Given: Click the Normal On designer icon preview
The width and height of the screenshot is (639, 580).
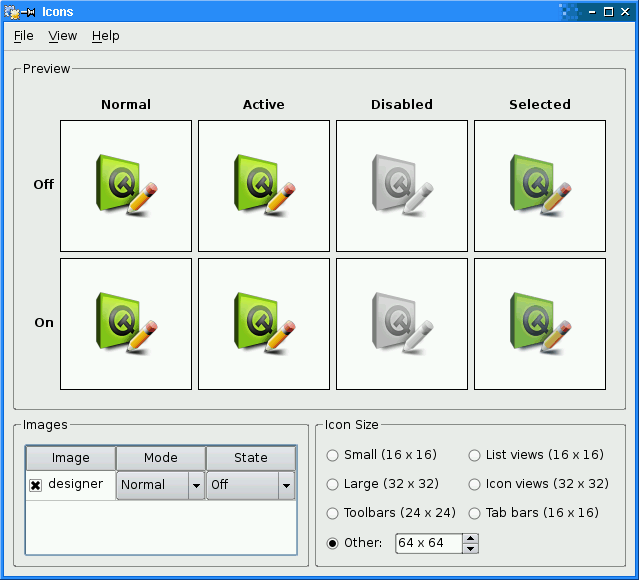Looking at the screenshot, I should point(126,324).
